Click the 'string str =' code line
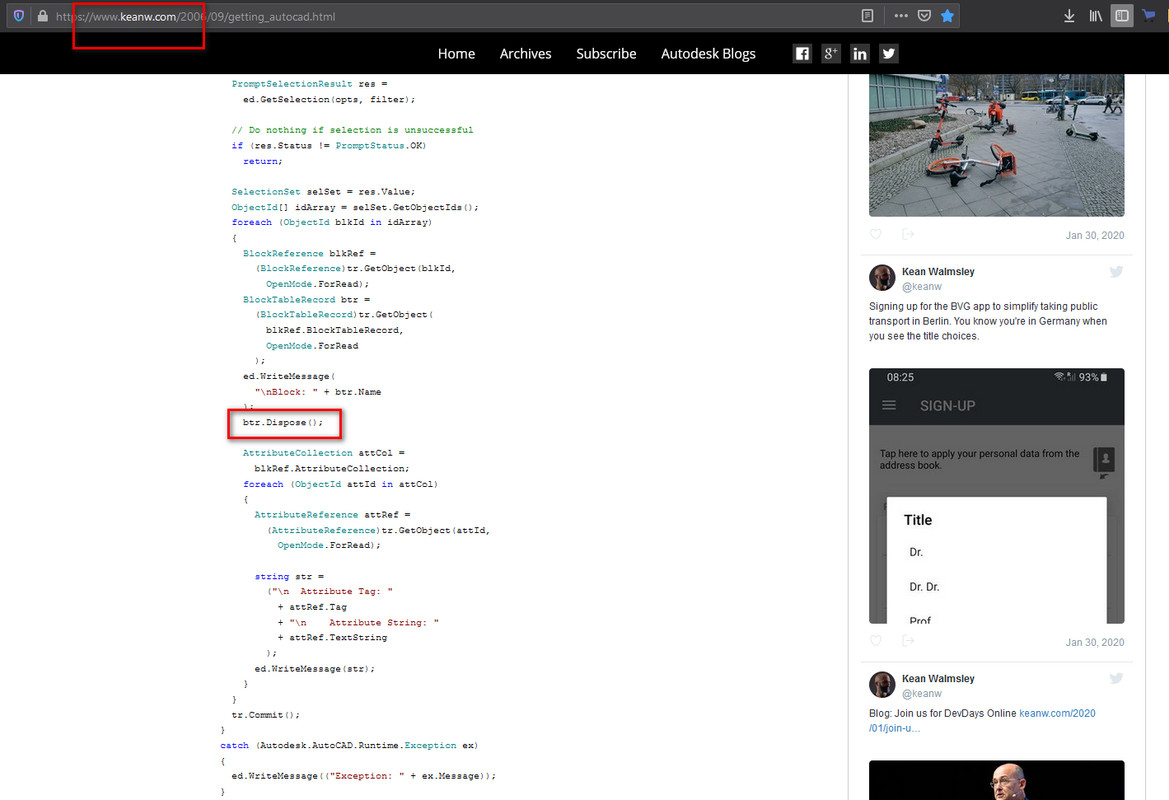The height and width of the screenshot is (800, 1169). coord(289,576)
